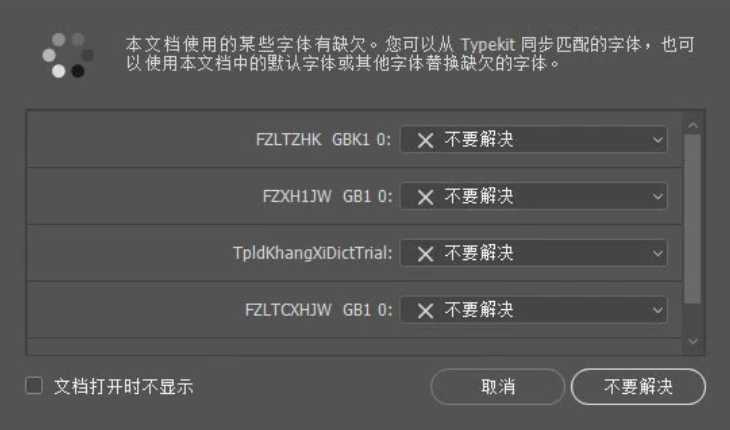The image size is (730, 430).
Task: Click the 不要解决 button at the bottom right
Action: [638, 386]
